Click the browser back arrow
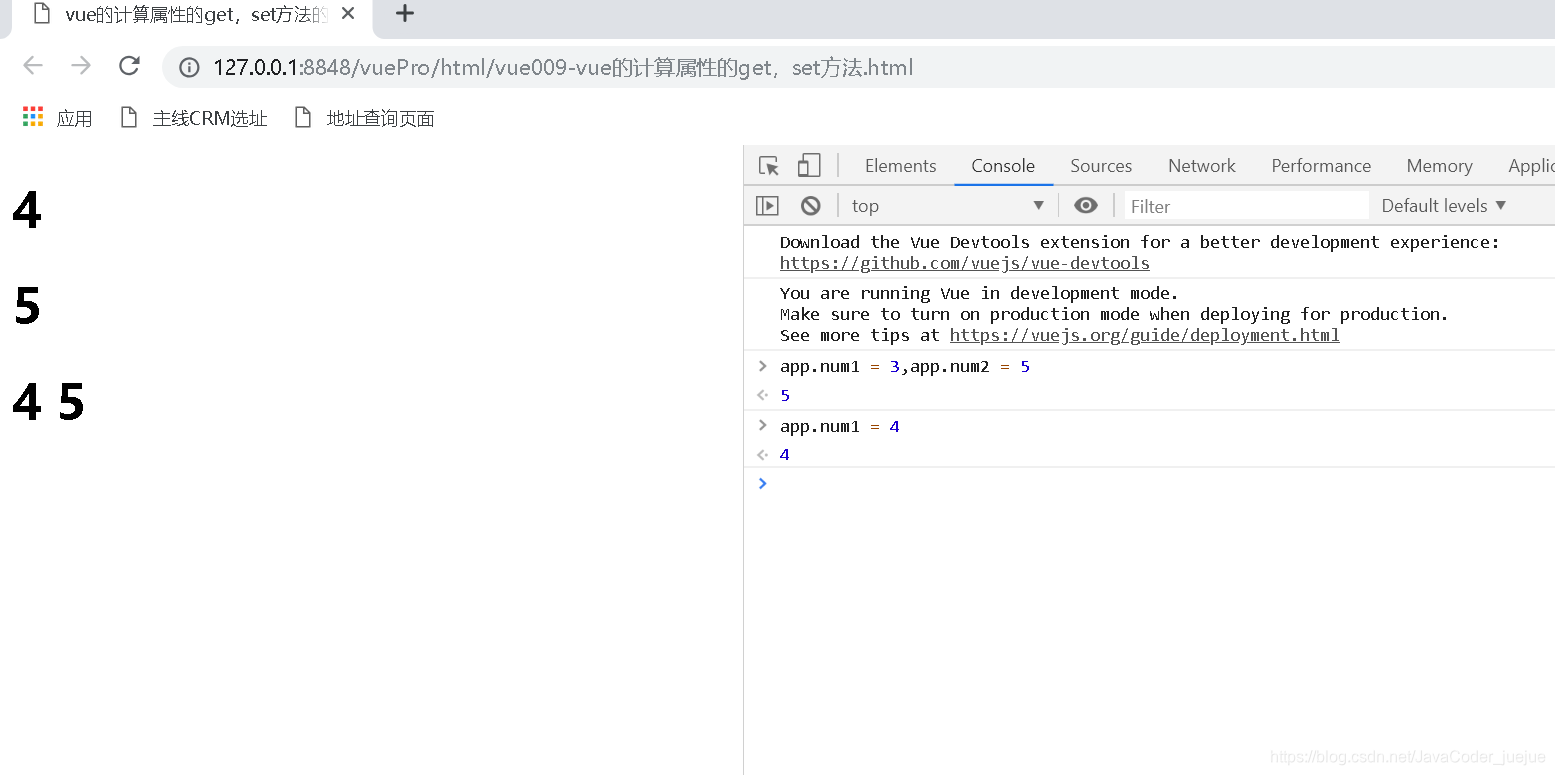This screenshot has height=775, width=1555. 32,66
